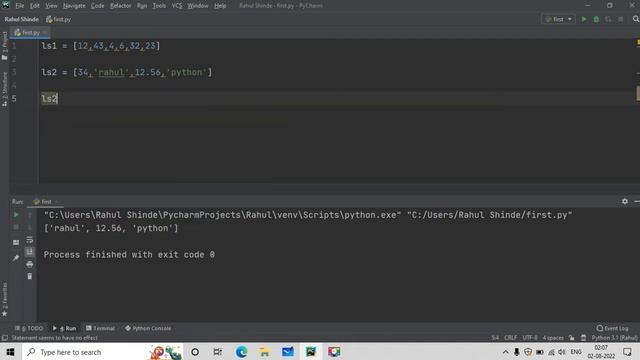The width and height of the screenshot is (640, 360).
Task: Open the run configuration 'first' dropdown
Action: [x=558, y=19]
